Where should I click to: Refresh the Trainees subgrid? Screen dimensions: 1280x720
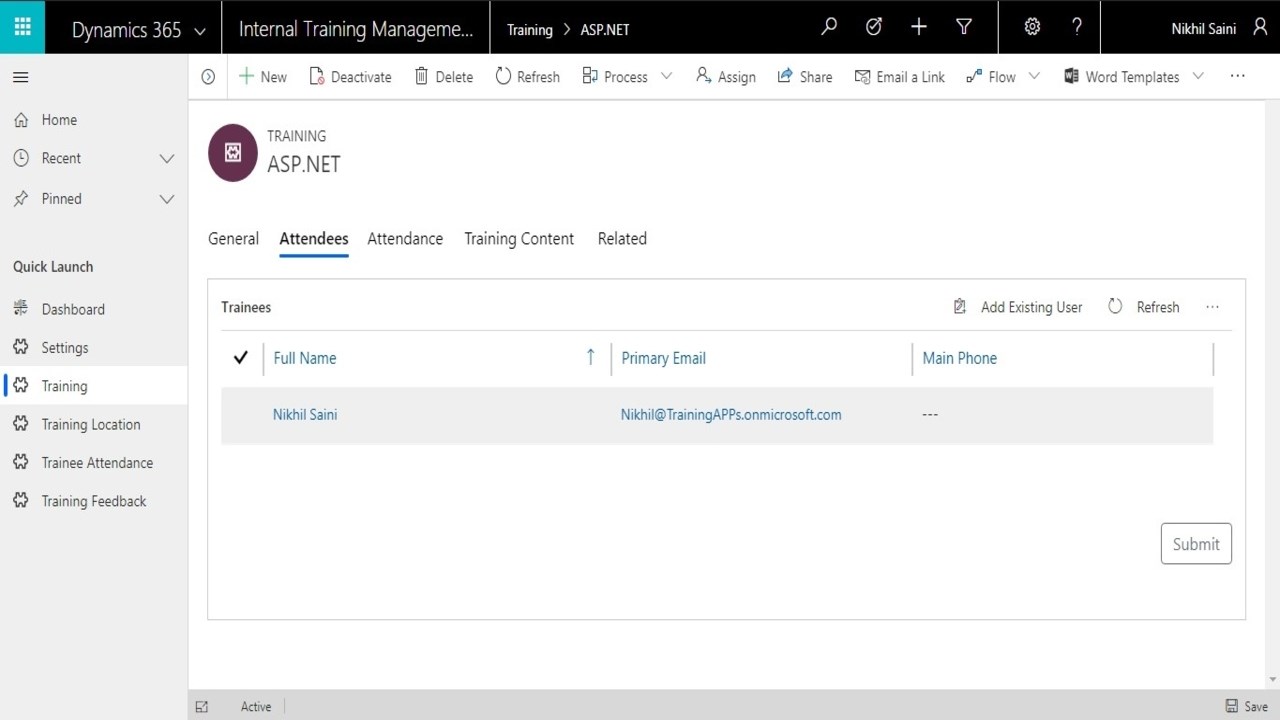click(1144, 307)
